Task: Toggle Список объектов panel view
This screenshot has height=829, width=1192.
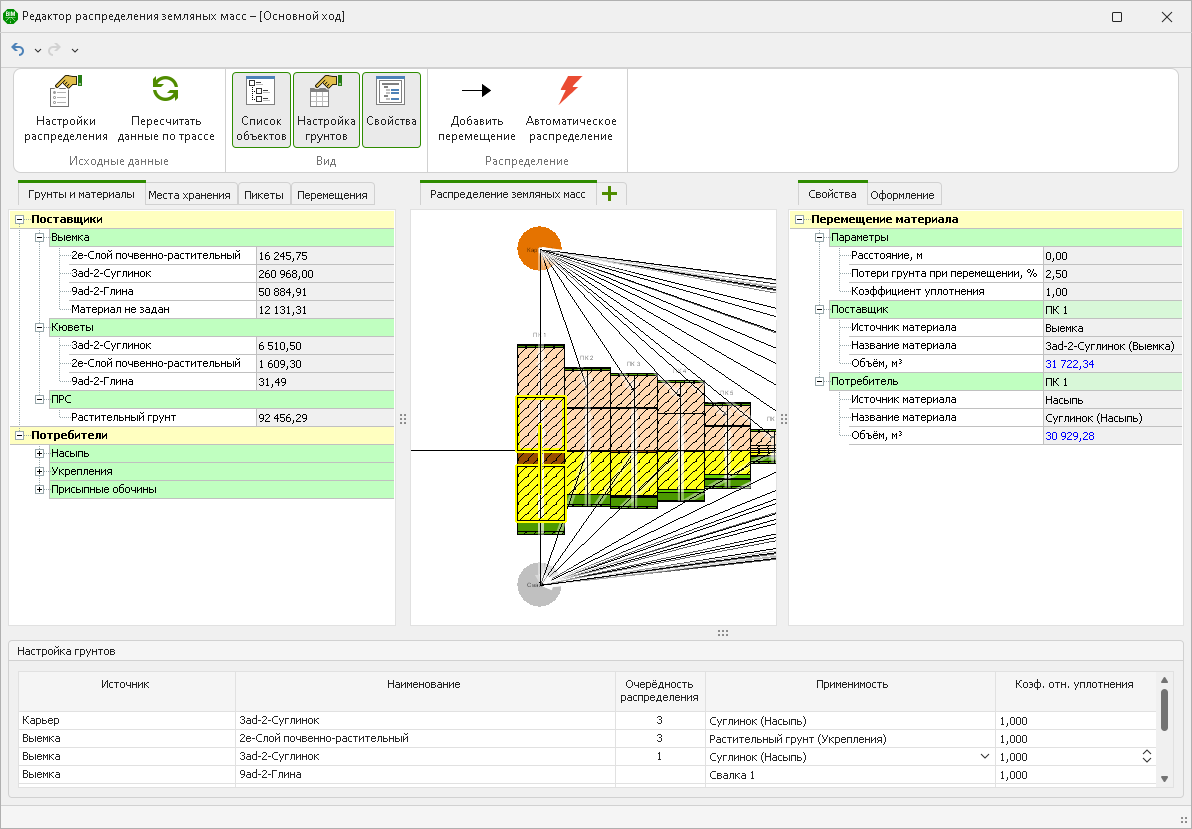Action: 261,110
